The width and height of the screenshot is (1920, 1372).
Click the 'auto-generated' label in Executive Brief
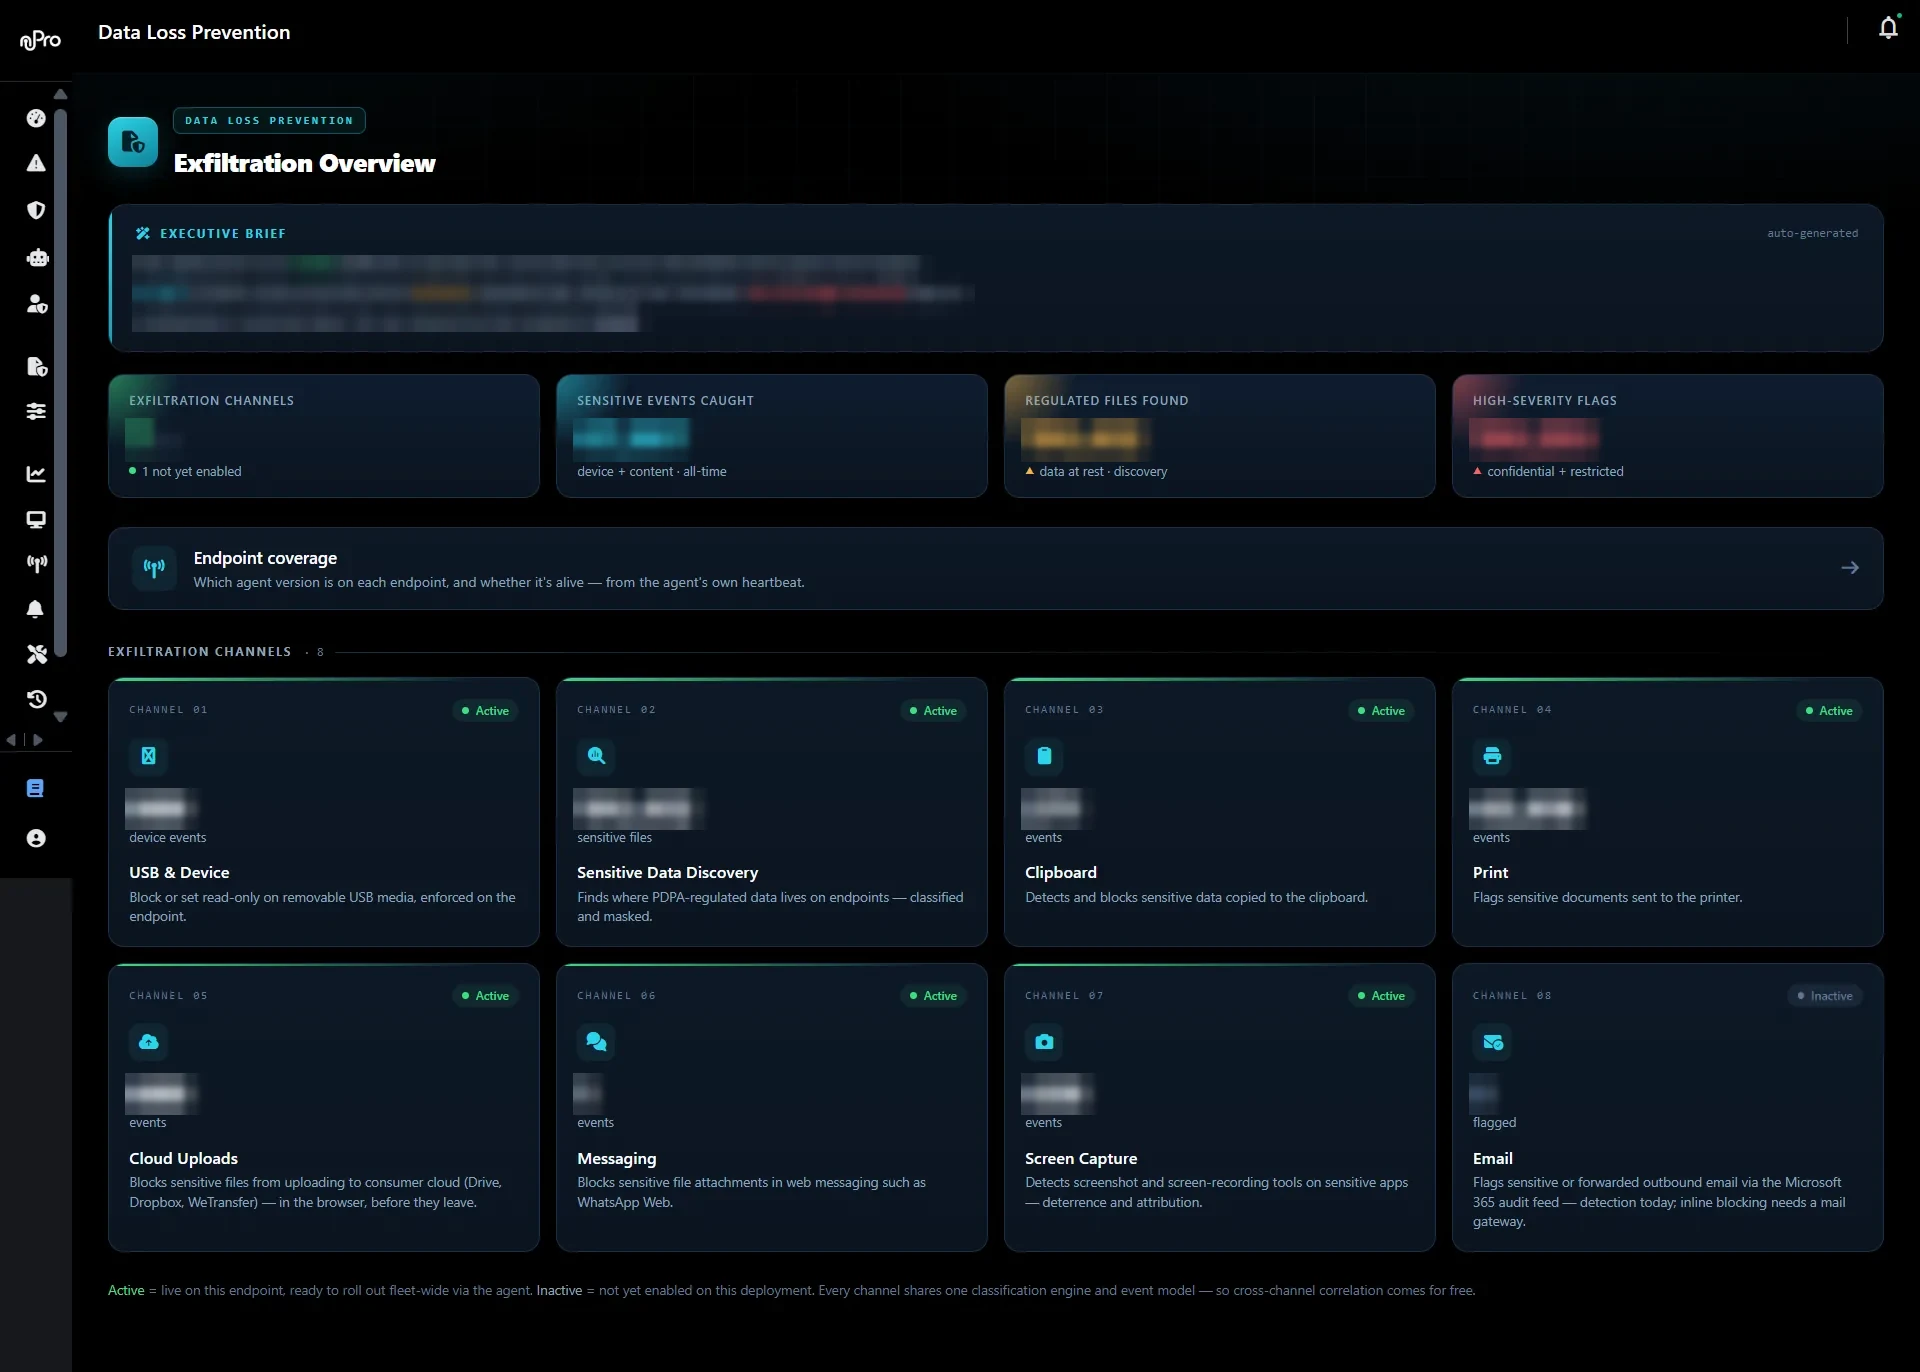pos(1812,234)
